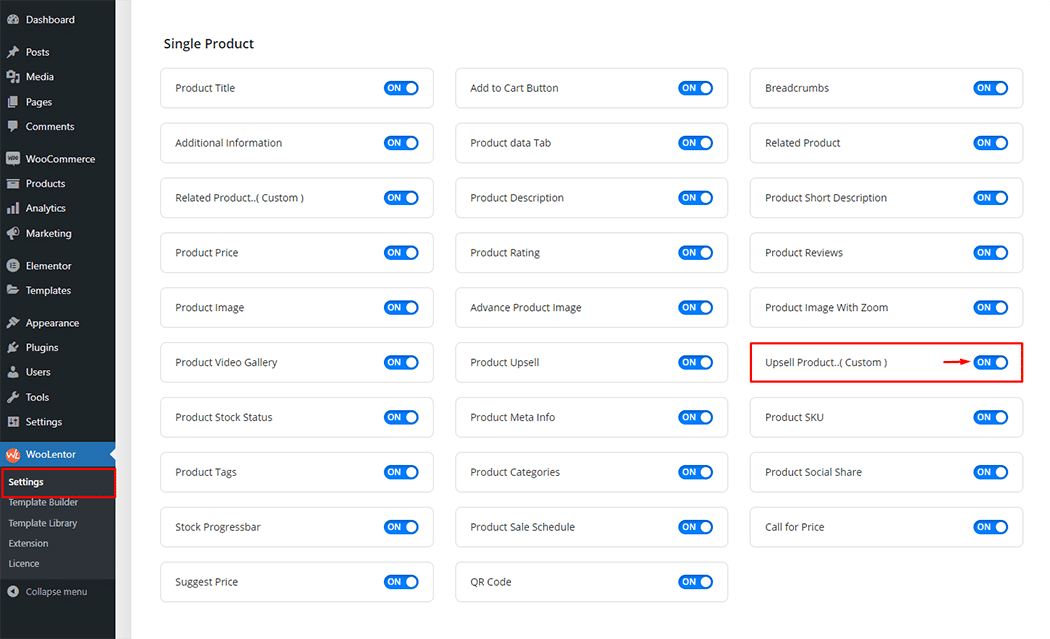This screenshot has width=1050, height=639.
Task: Go to the Extension submenu link
Action: (x=28, y=544)
